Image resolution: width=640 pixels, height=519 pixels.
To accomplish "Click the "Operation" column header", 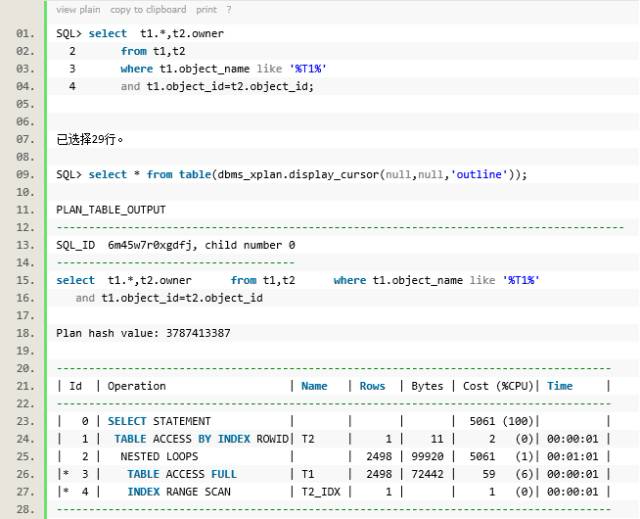I will point(137,386).
